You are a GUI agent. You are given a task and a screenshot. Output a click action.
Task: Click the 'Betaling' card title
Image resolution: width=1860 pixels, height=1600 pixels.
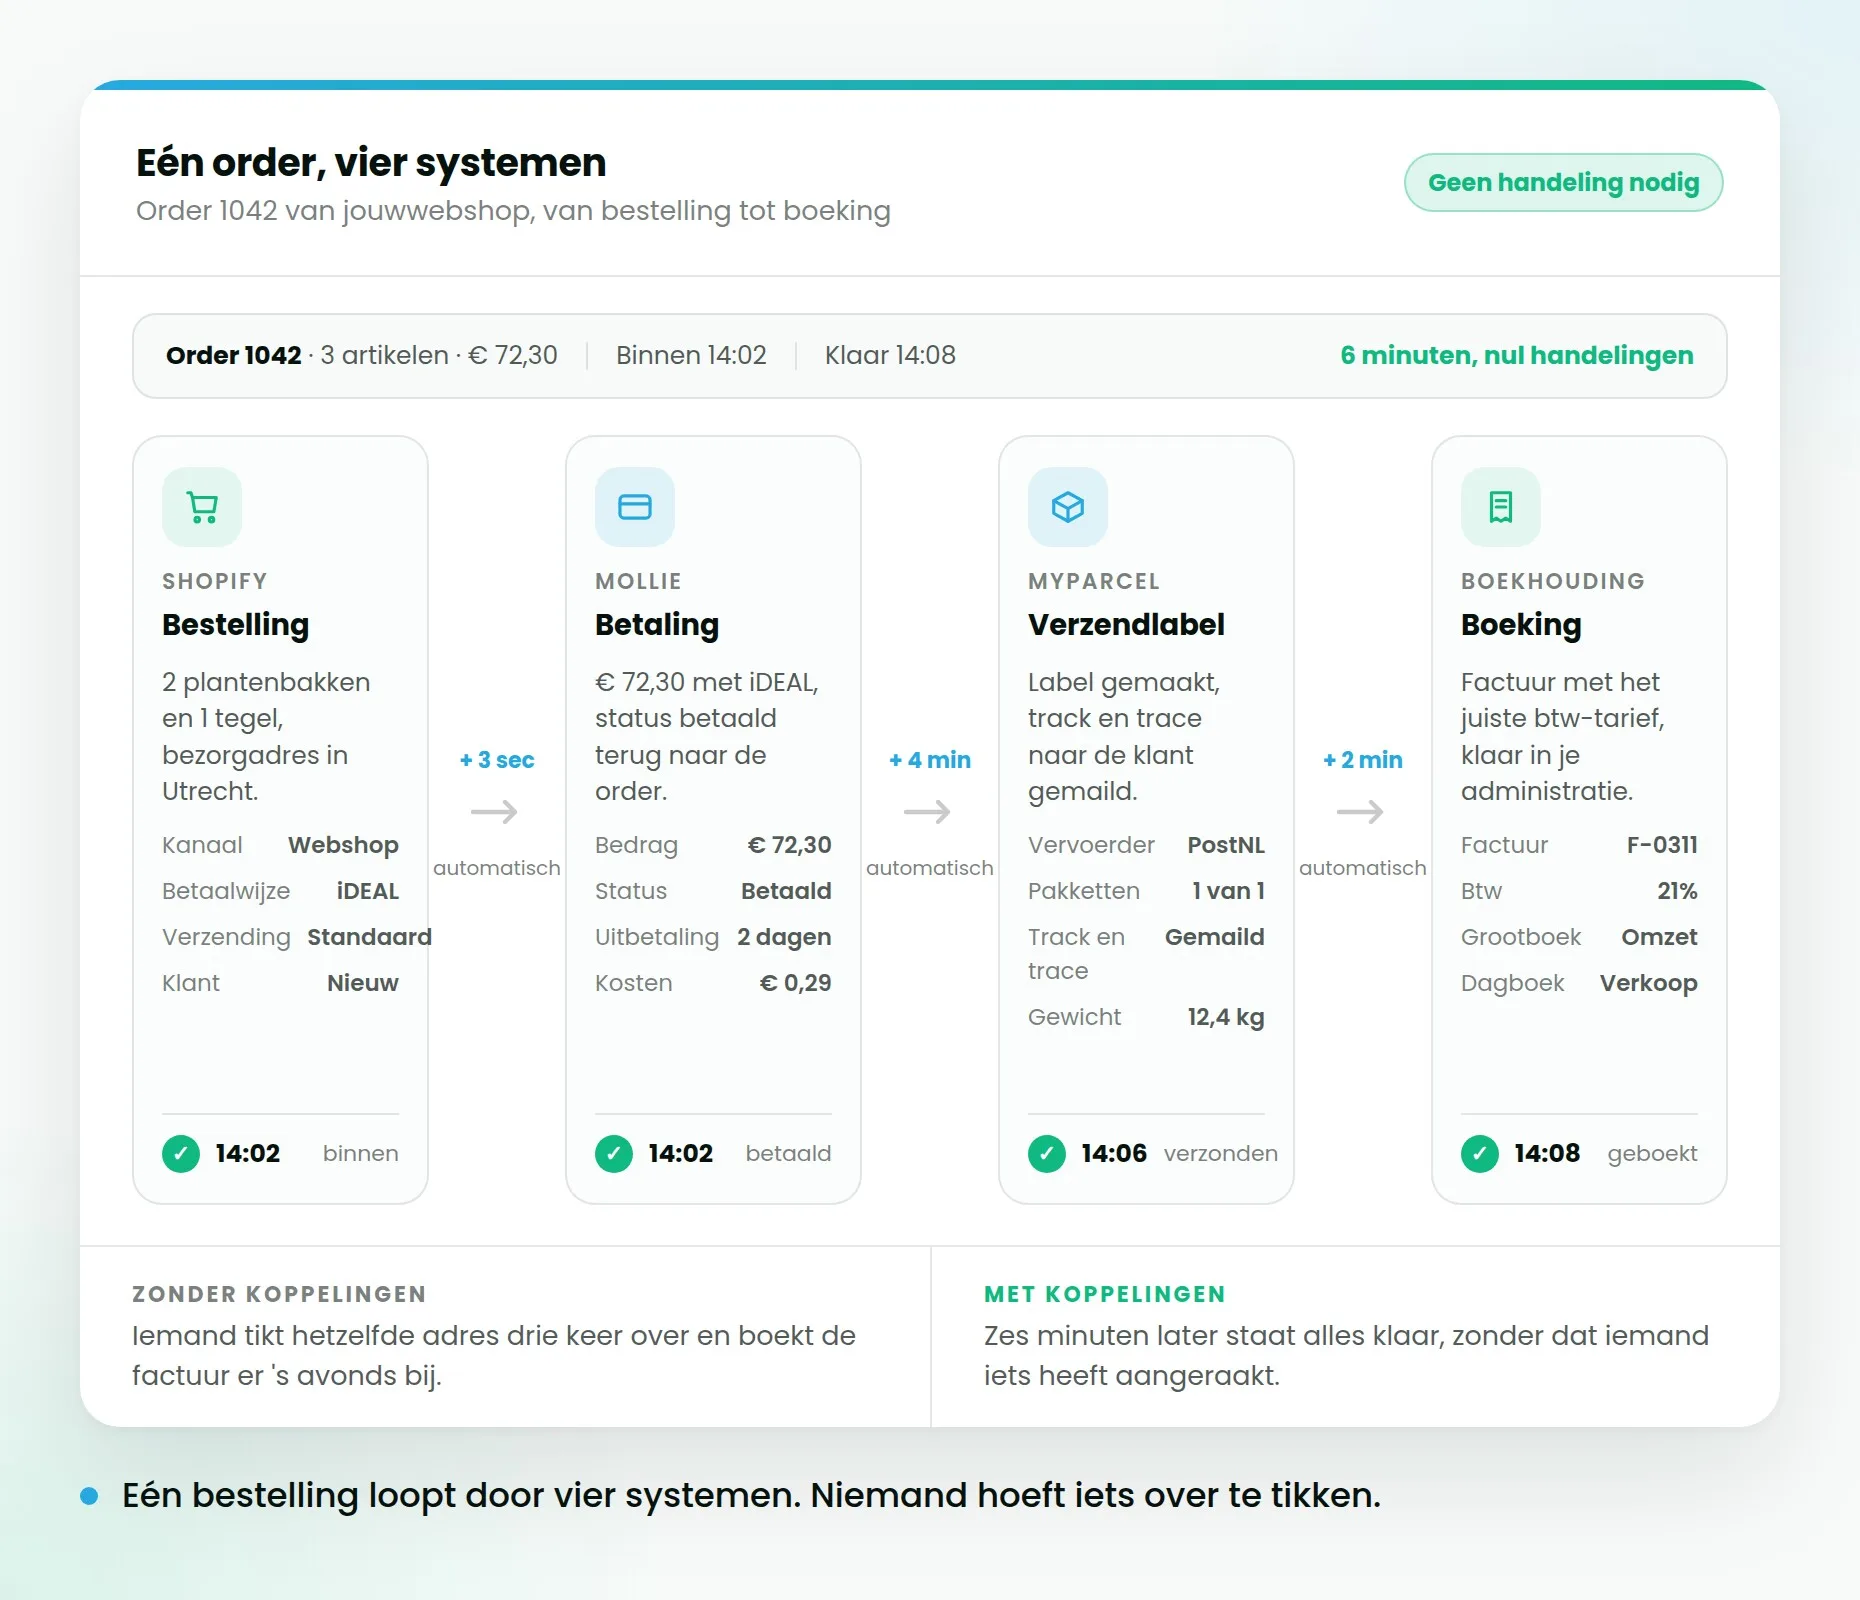657,624
